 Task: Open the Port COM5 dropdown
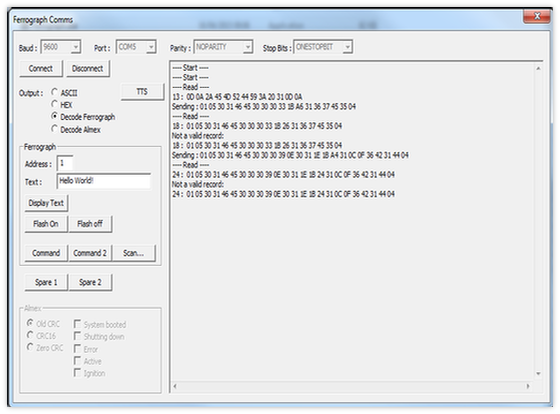(136, 47)
